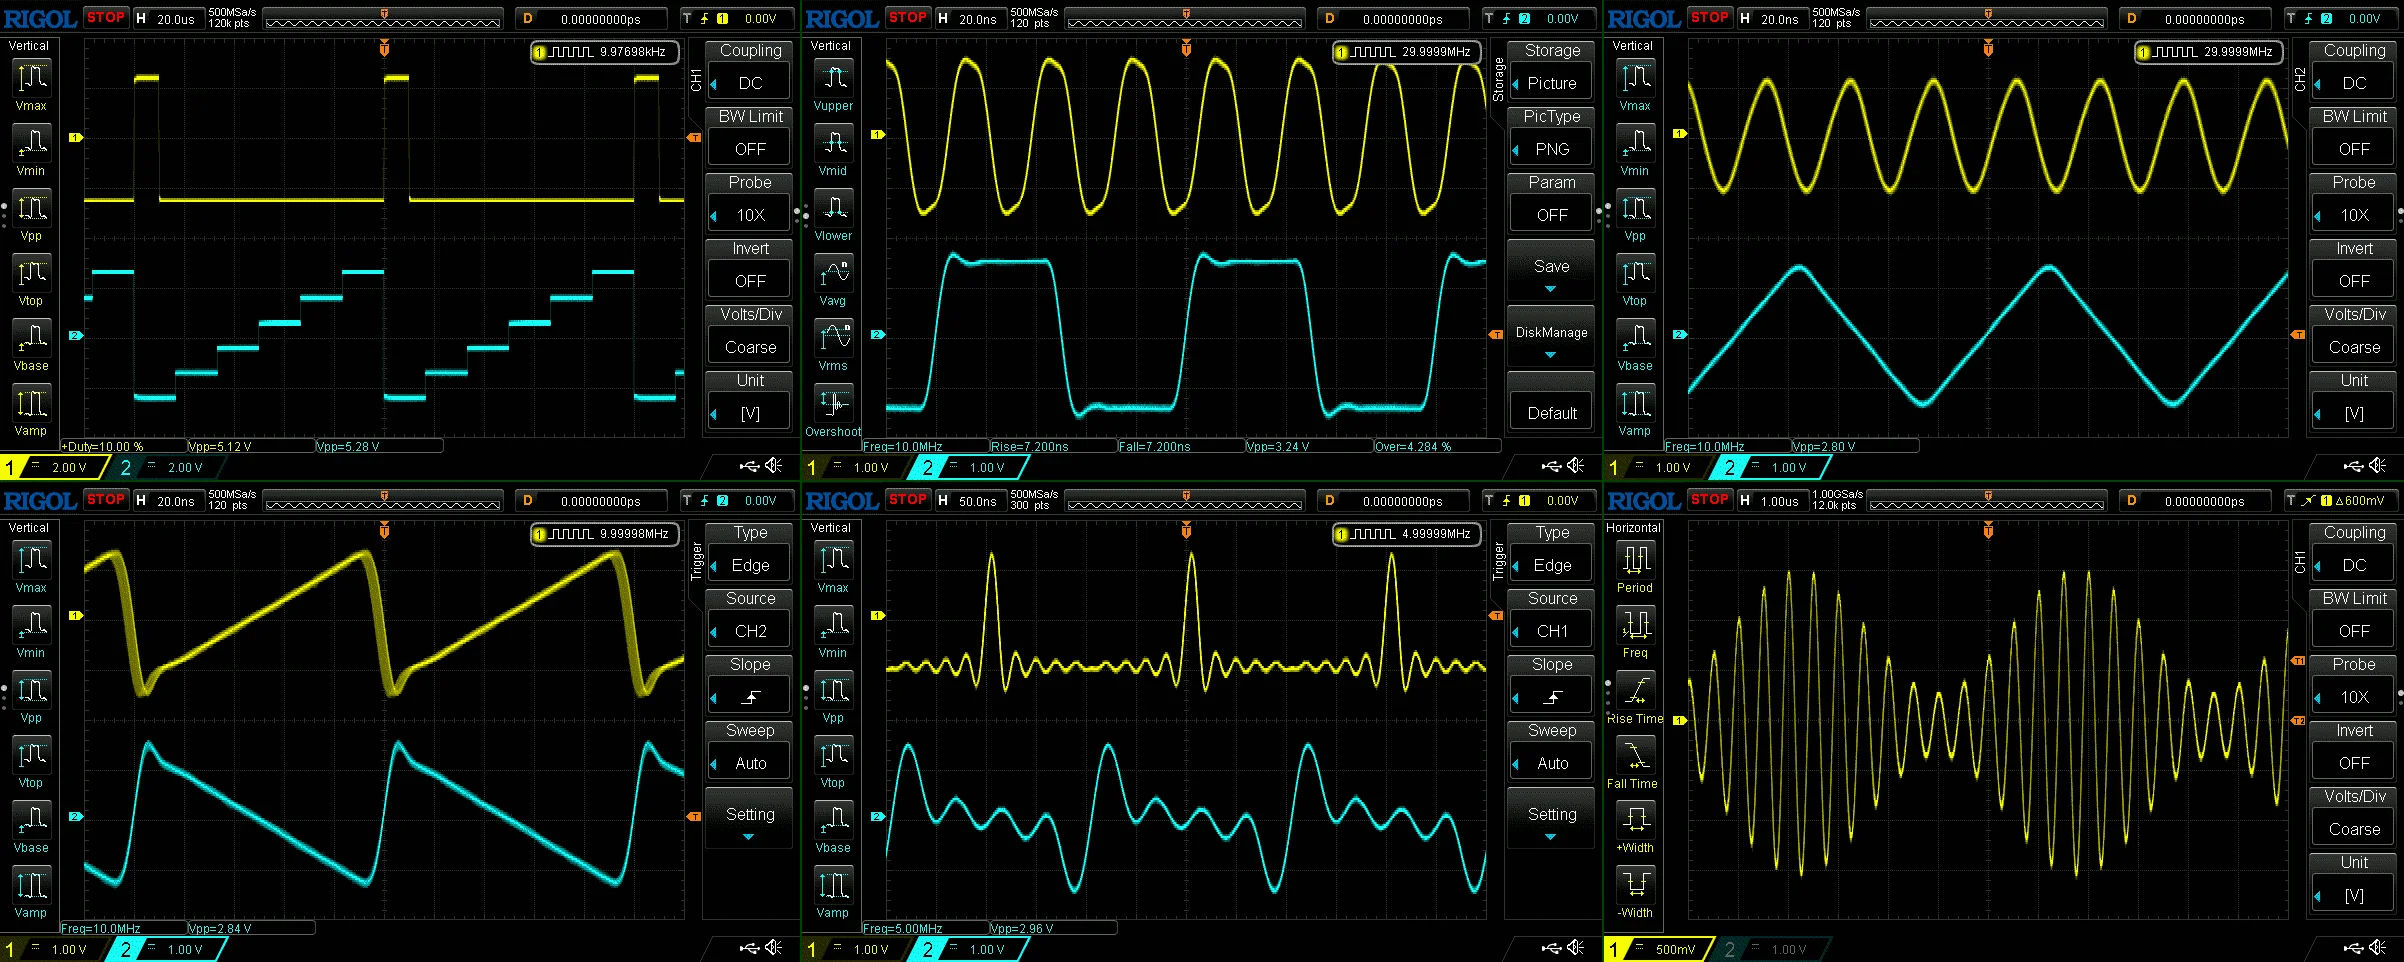Open the DiskManage submenu

click(1552, 336)
